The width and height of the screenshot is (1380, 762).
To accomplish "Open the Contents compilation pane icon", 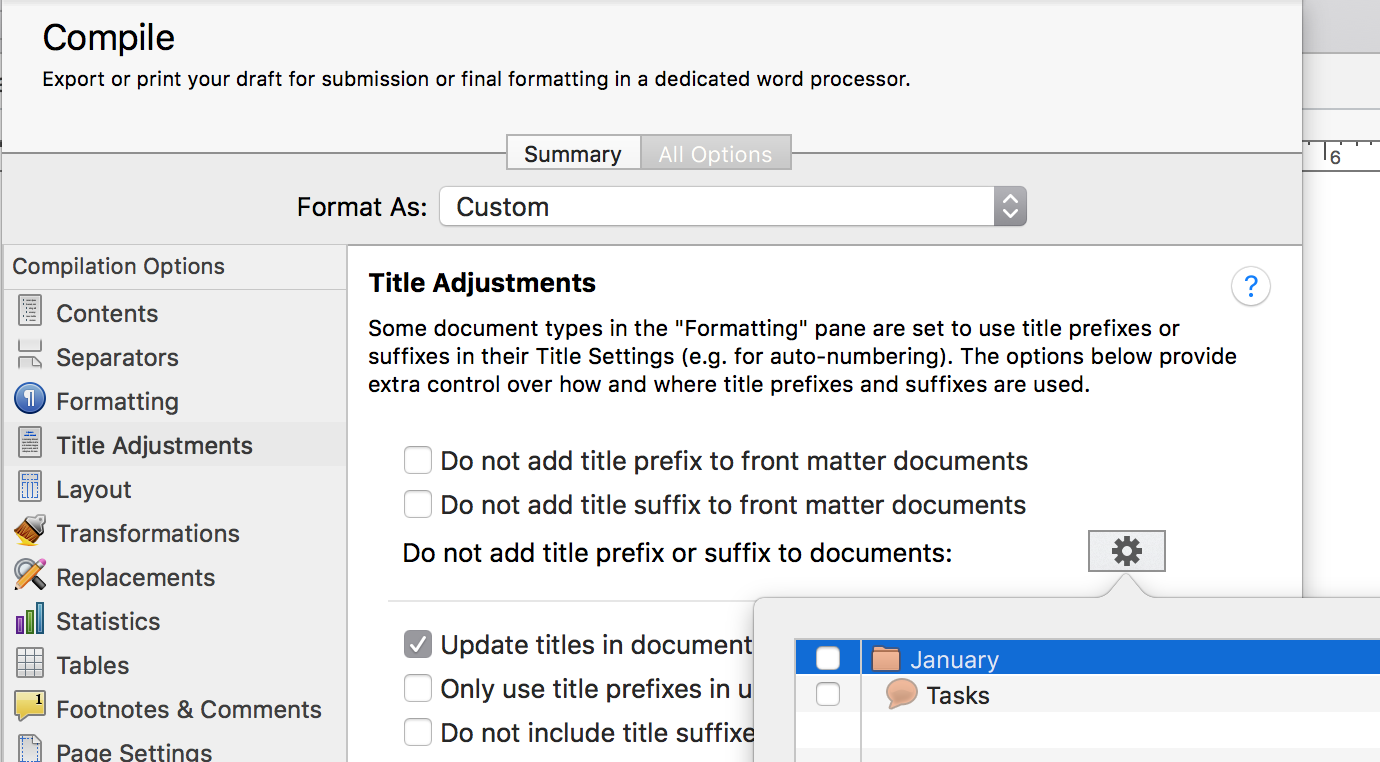I will click(x=30, y=312).
